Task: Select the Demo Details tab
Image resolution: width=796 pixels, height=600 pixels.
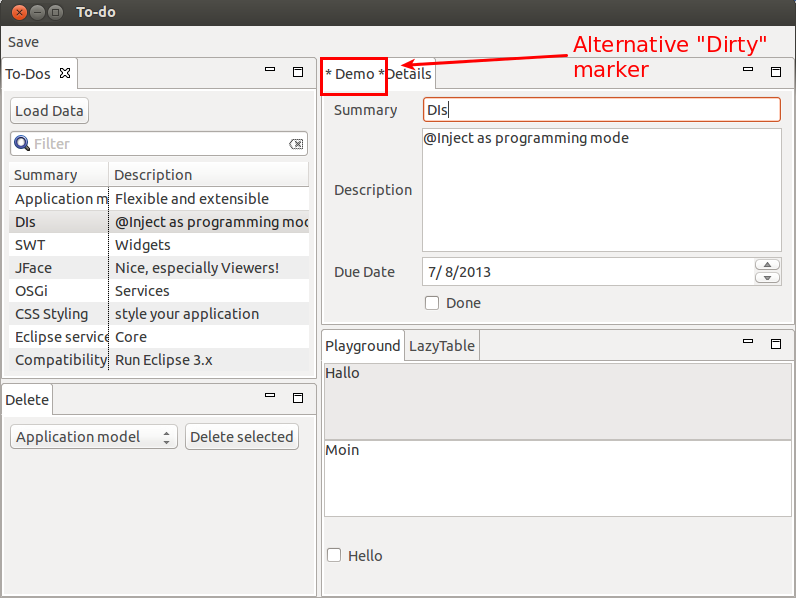Action: pyautogui.click(x=378, y=74)
